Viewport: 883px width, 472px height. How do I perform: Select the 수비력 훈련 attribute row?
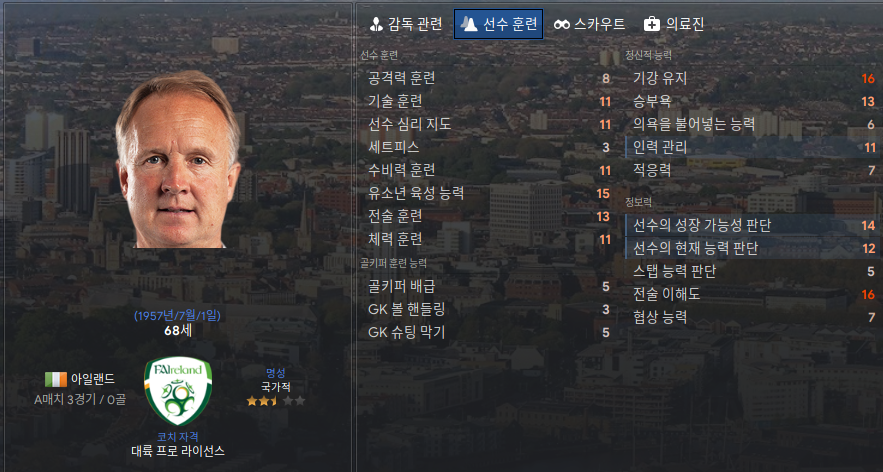[488, 171]
